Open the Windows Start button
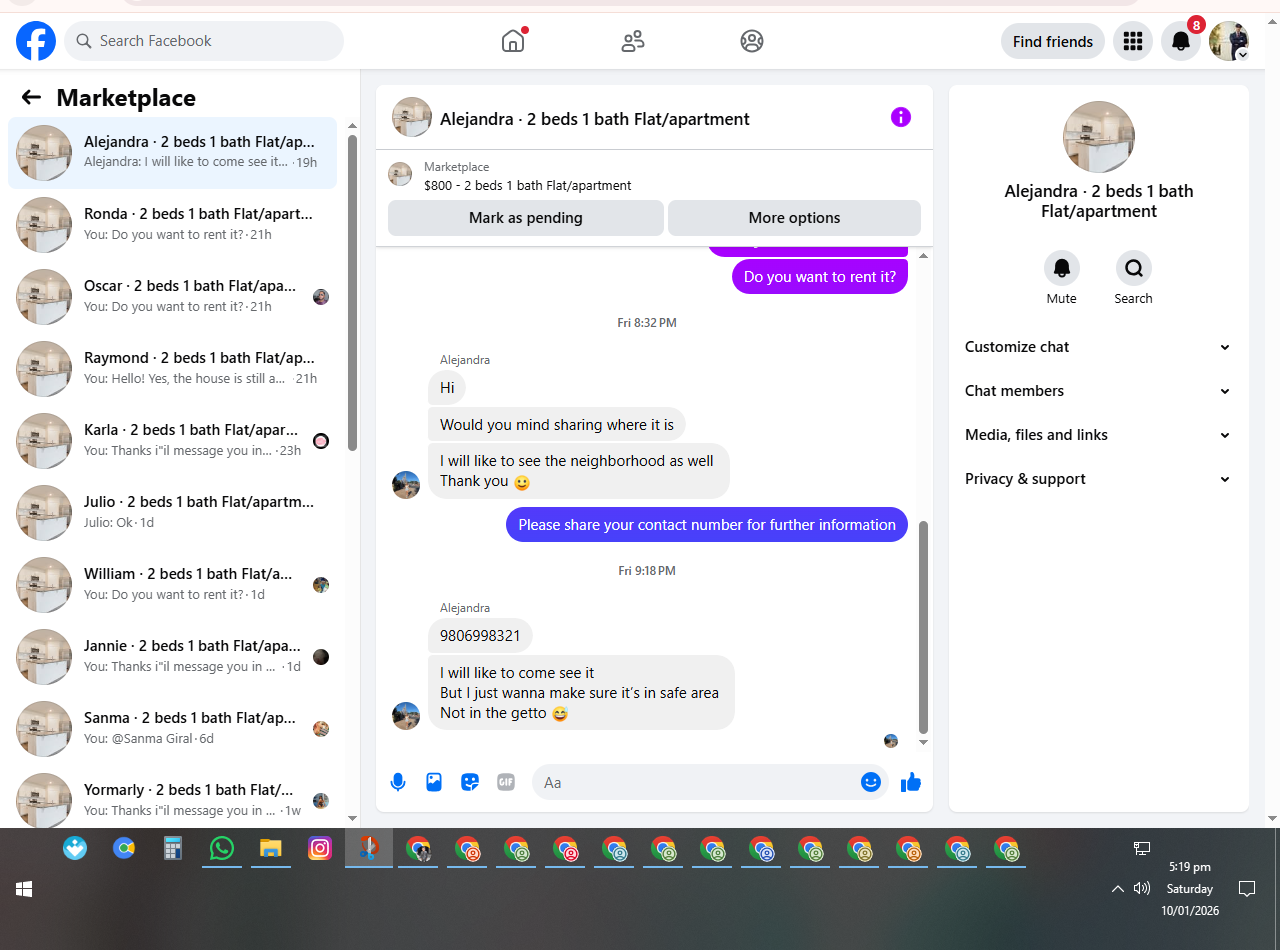The width and height of the screenshot is (1280, 950). (24, 889)
